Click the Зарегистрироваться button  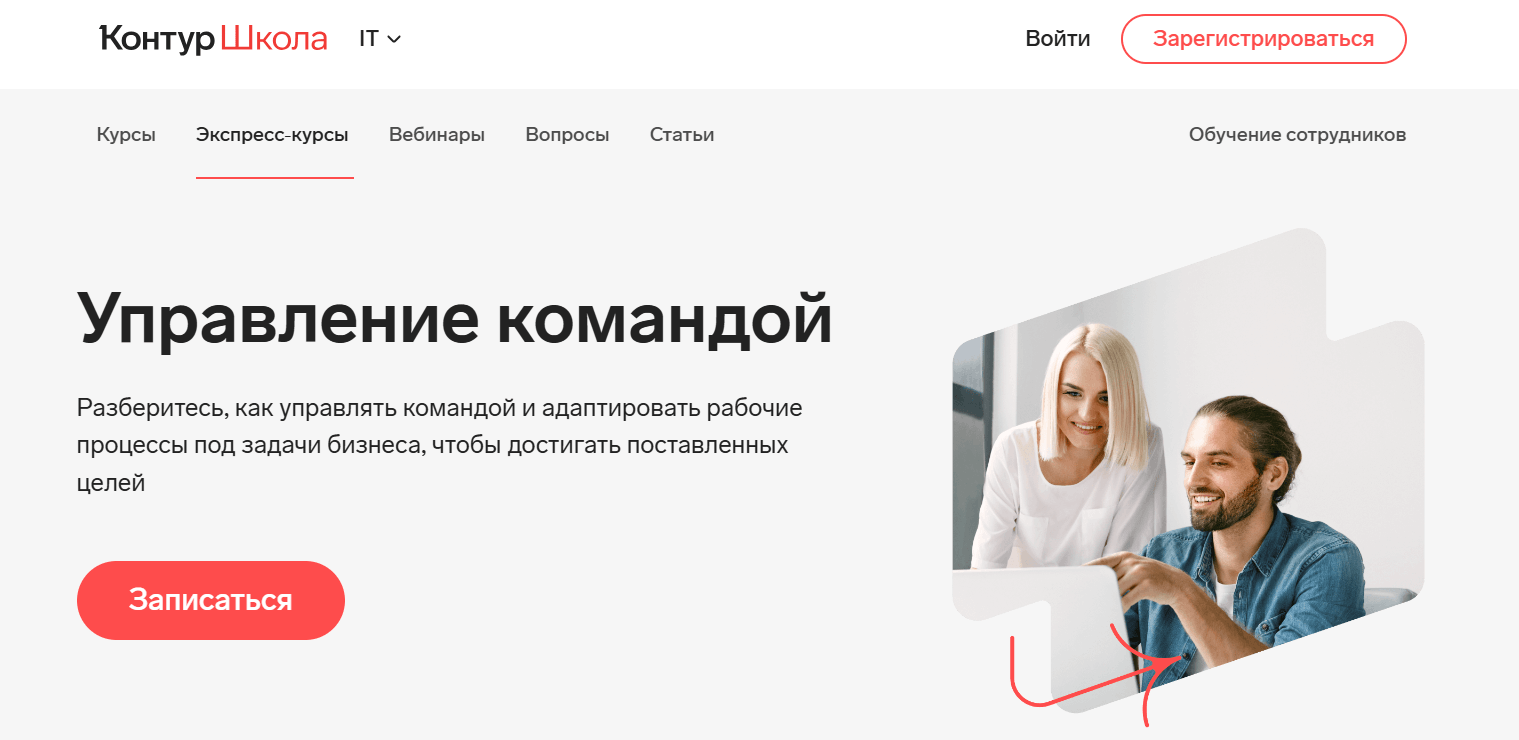tap(1264, 39)
